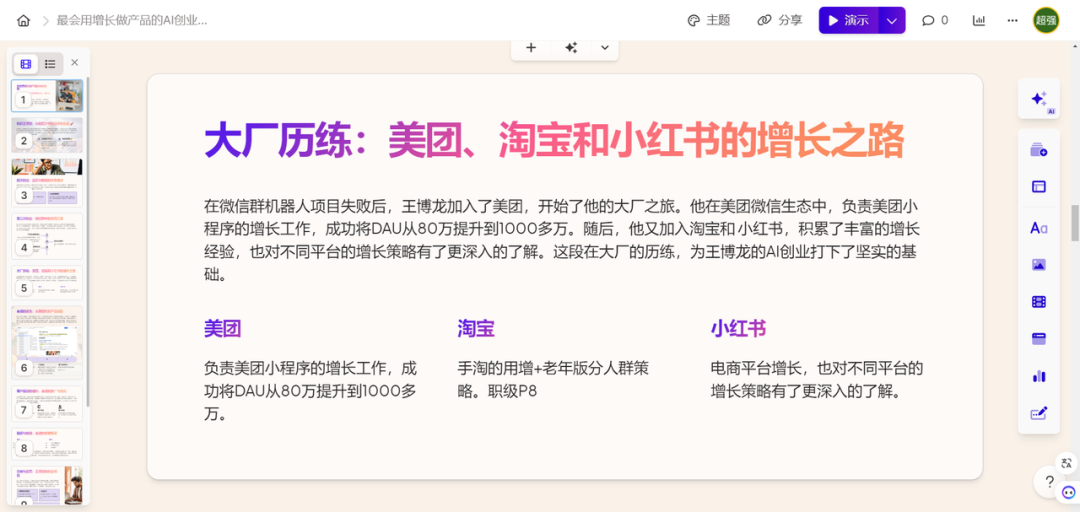Click text 电商平台增长 under 小红书
Viewport: 1080px width, 512px height.
[817, 379]
